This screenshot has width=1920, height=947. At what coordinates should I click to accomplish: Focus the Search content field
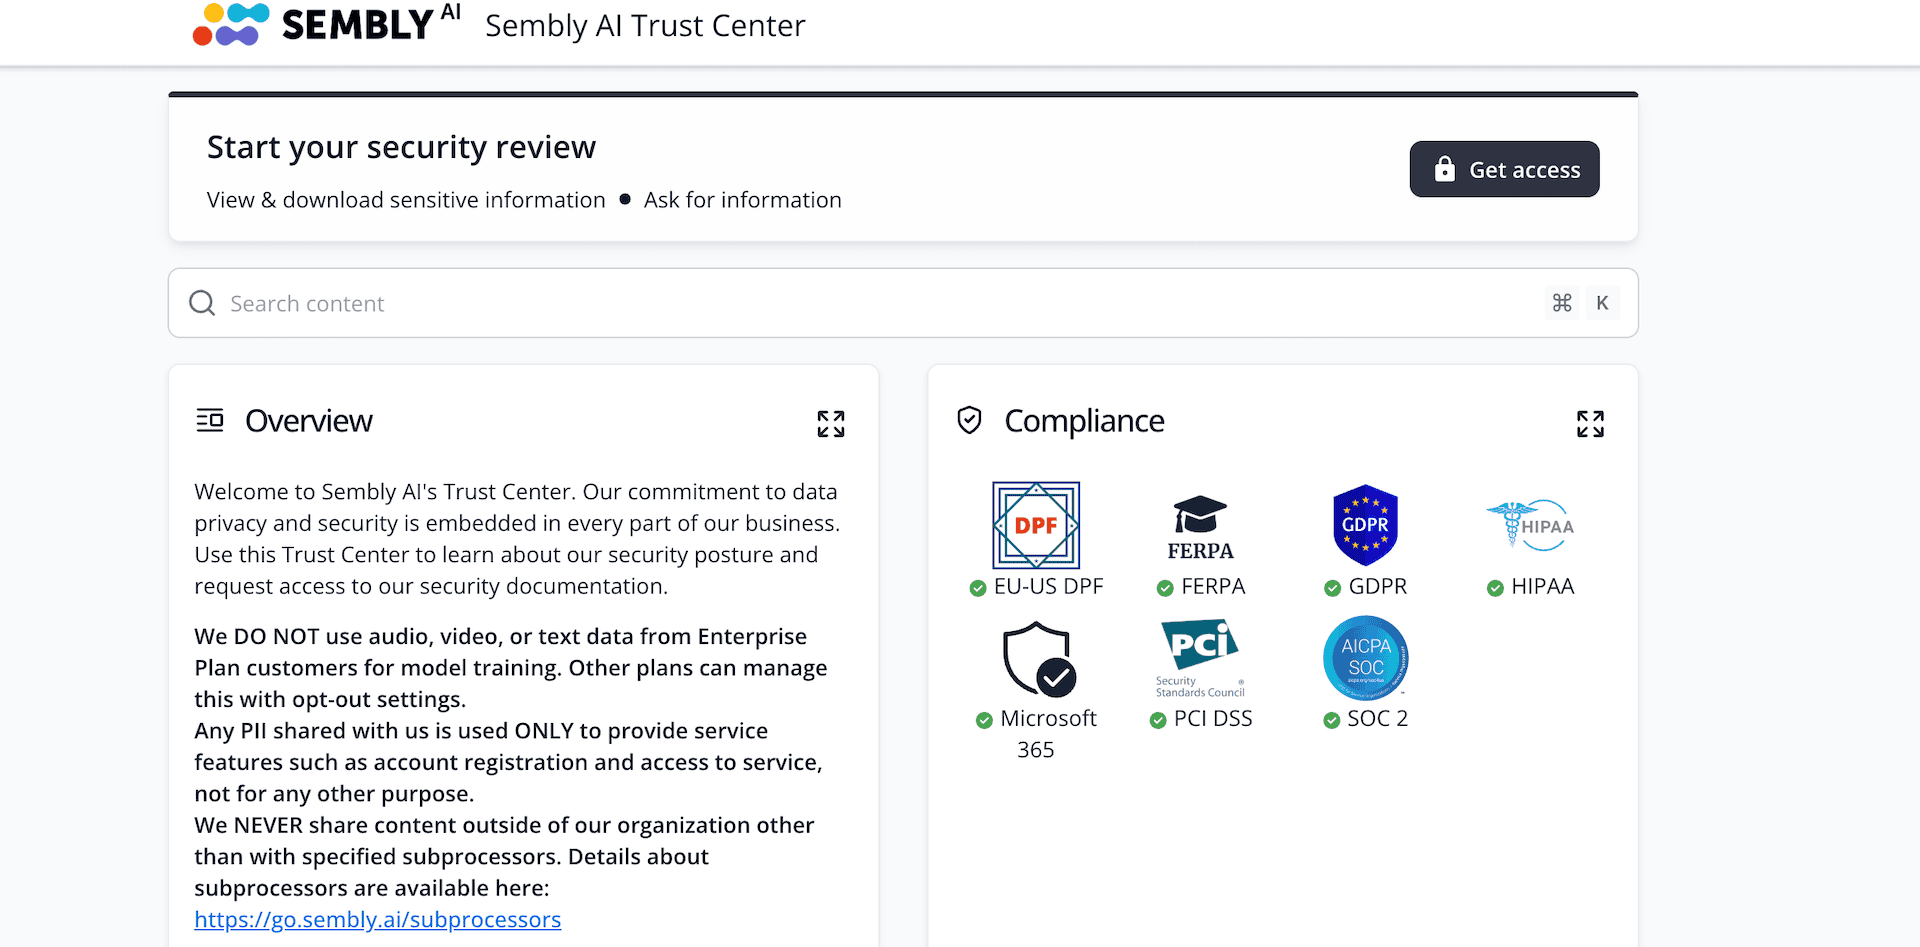click(x=903, y=303)
